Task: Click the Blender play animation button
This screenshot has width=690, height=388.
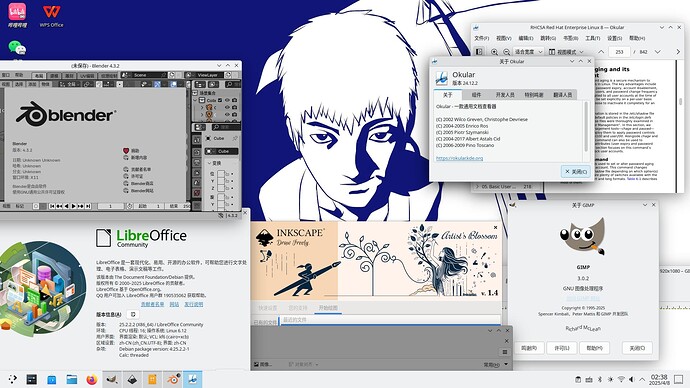Action: click(x=73, y=206)
